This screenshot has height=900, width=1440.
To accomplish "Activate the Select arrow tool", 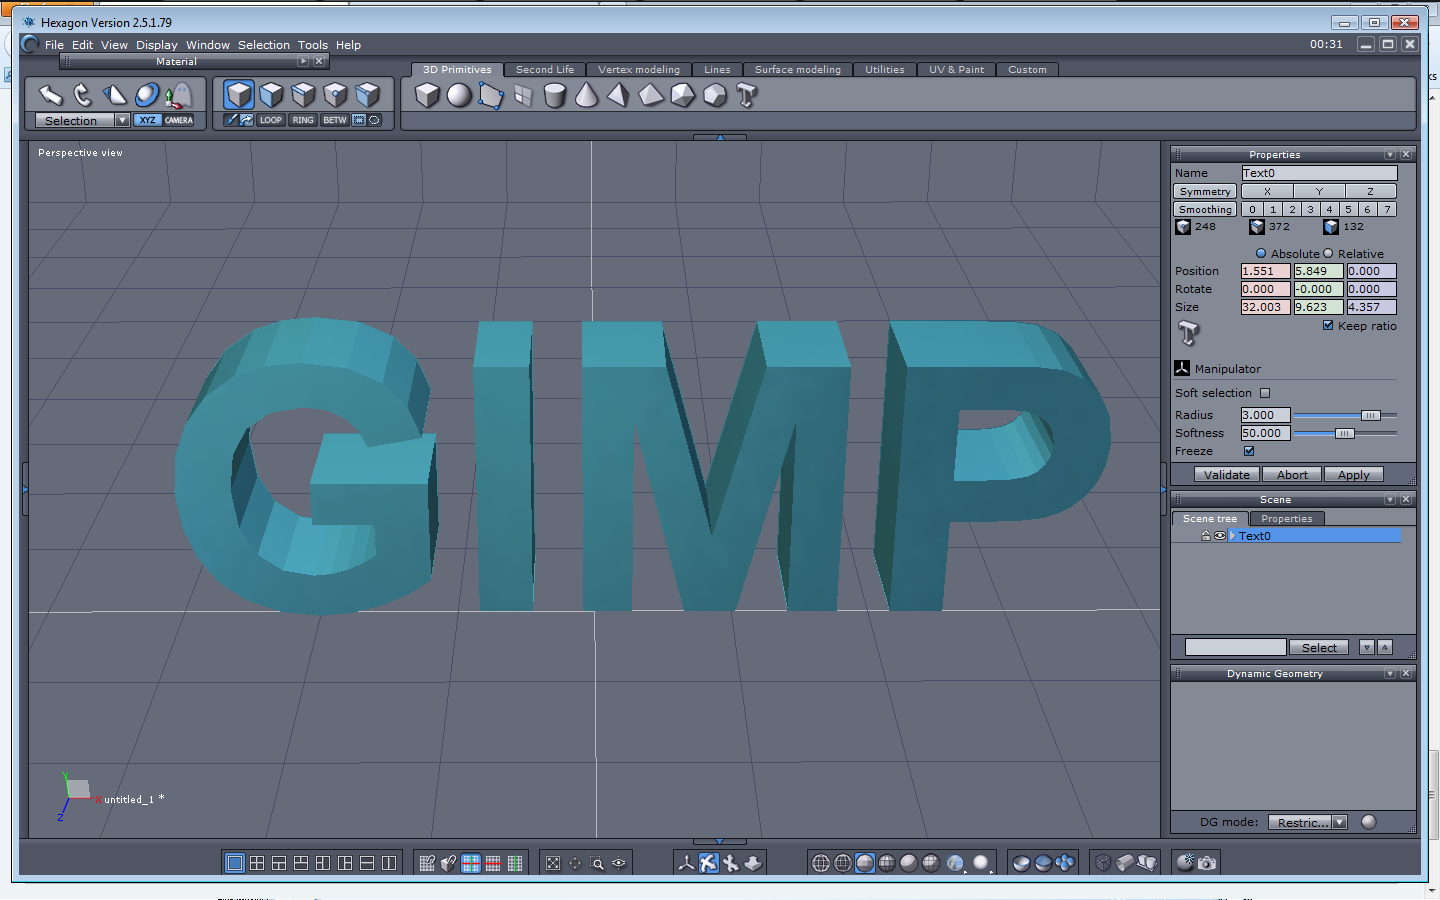I will tap(51, 95).
